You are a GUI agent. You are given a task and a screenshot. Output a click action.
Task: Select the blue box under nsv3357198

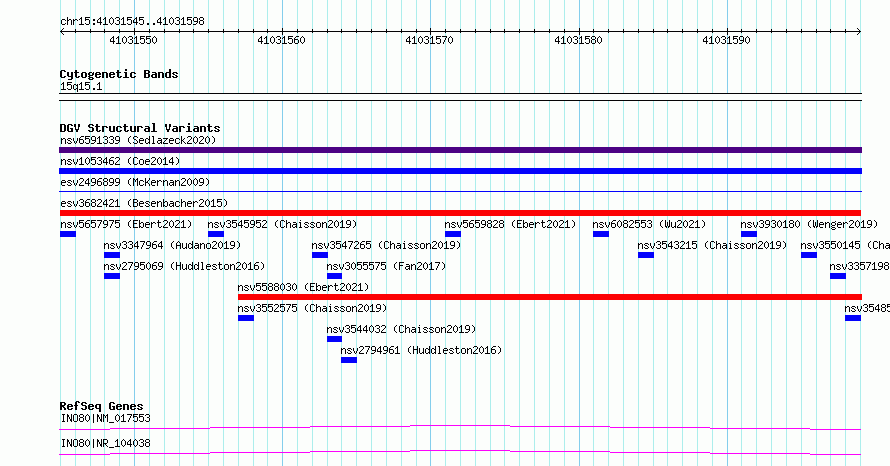[x=838, y=276]
